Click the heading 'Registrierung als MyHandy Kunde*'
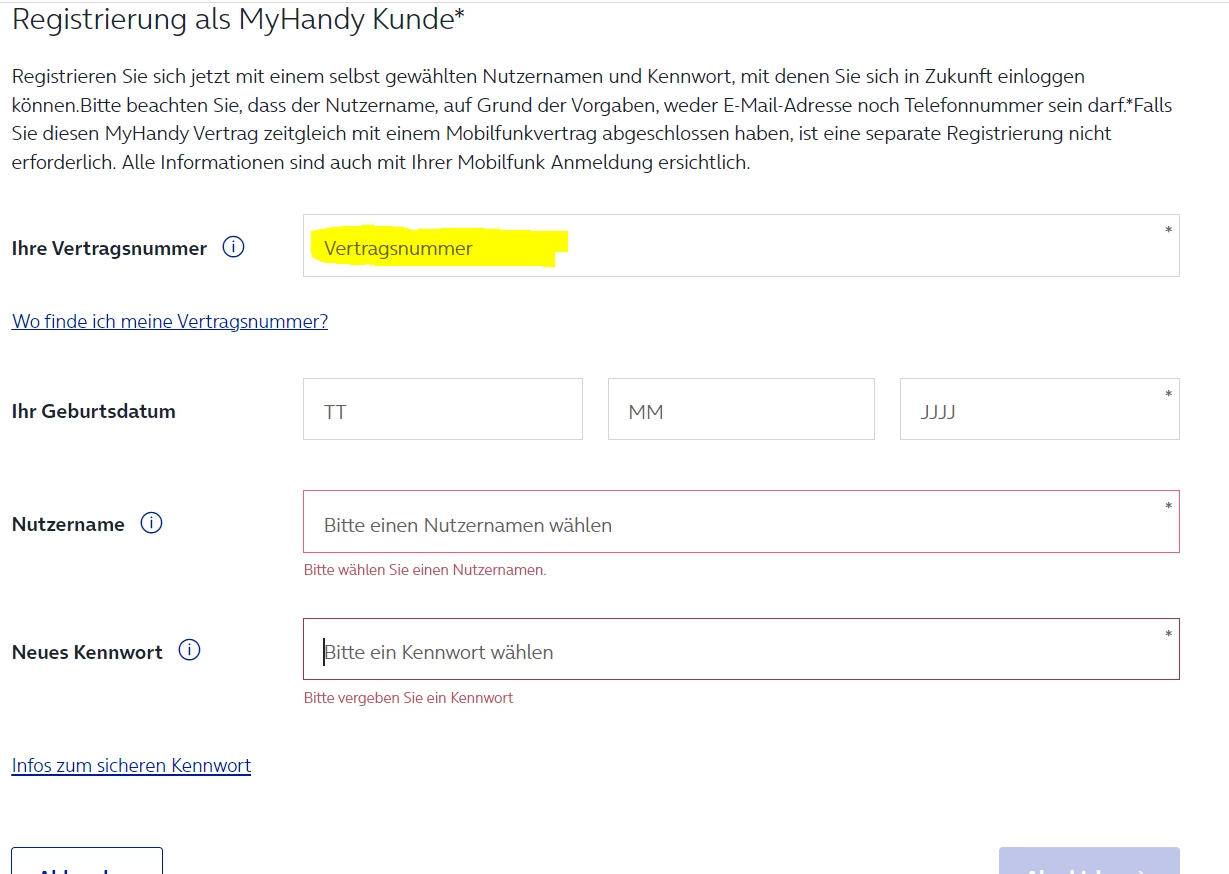The width and height of the screenshot is (1229, 874). click(239, 20)
